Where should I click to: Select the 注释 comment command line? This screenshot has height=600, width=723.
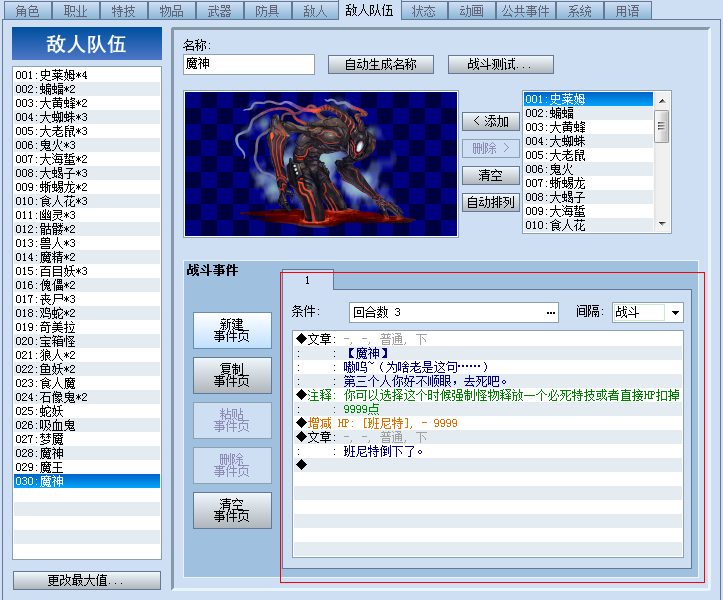click(x=488, y=395)
